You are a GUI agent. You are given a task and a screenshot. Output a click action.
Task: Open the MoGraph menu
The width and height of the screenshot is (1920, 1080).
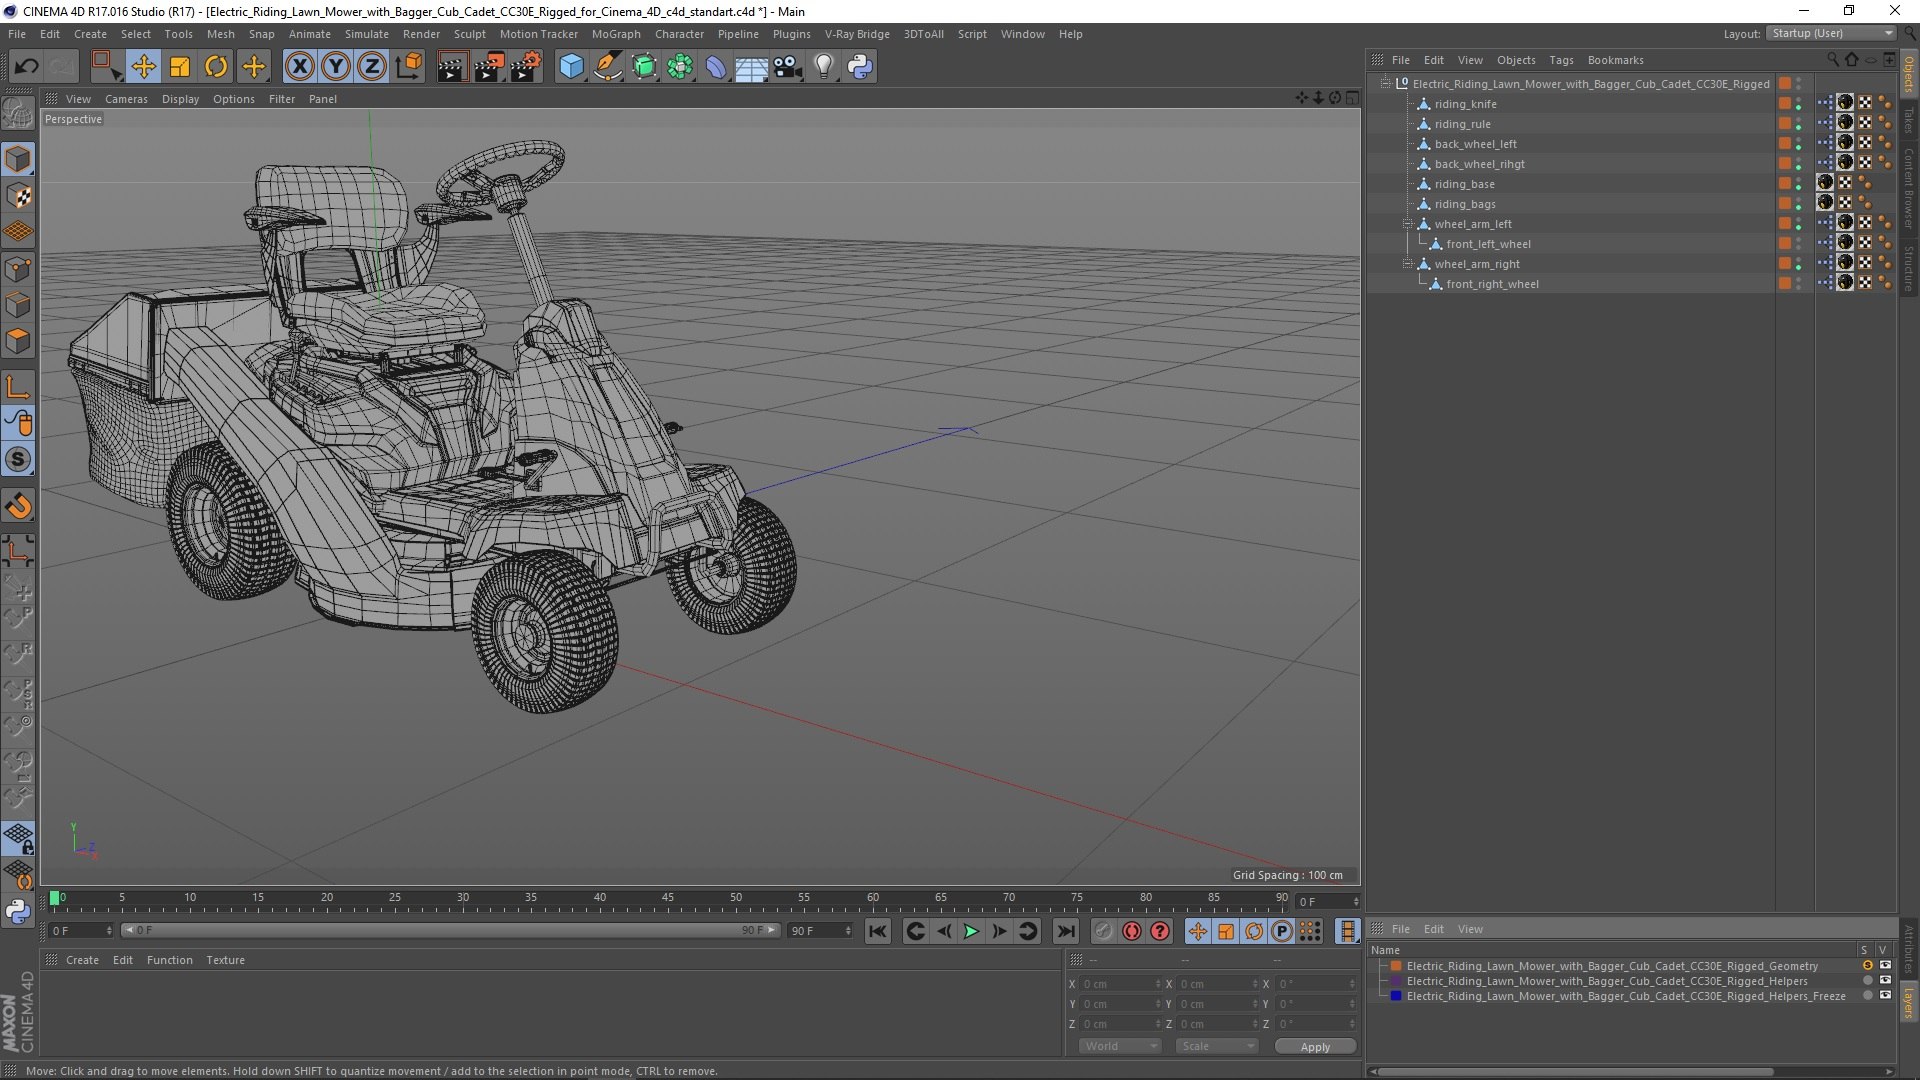pyautogui.click(x=615, y=34)
